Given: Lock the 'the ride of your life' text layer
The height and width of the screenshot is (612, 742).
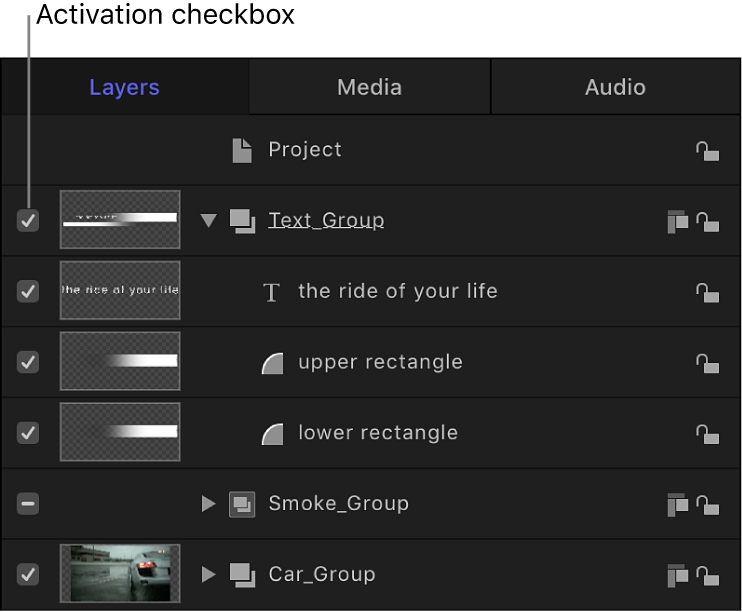Looking at the screenshot, I should (707, 292).
